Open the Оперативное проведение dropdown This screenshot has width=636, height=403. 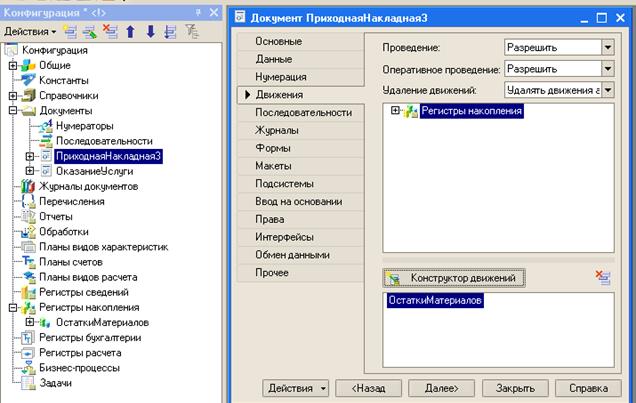[x=608, y=69]
